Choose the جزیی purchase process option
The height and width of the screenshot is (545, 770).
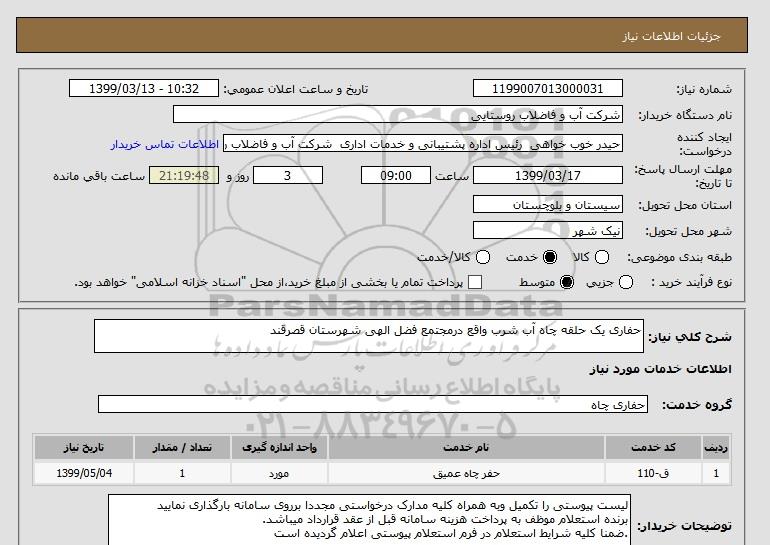point(626,282)
